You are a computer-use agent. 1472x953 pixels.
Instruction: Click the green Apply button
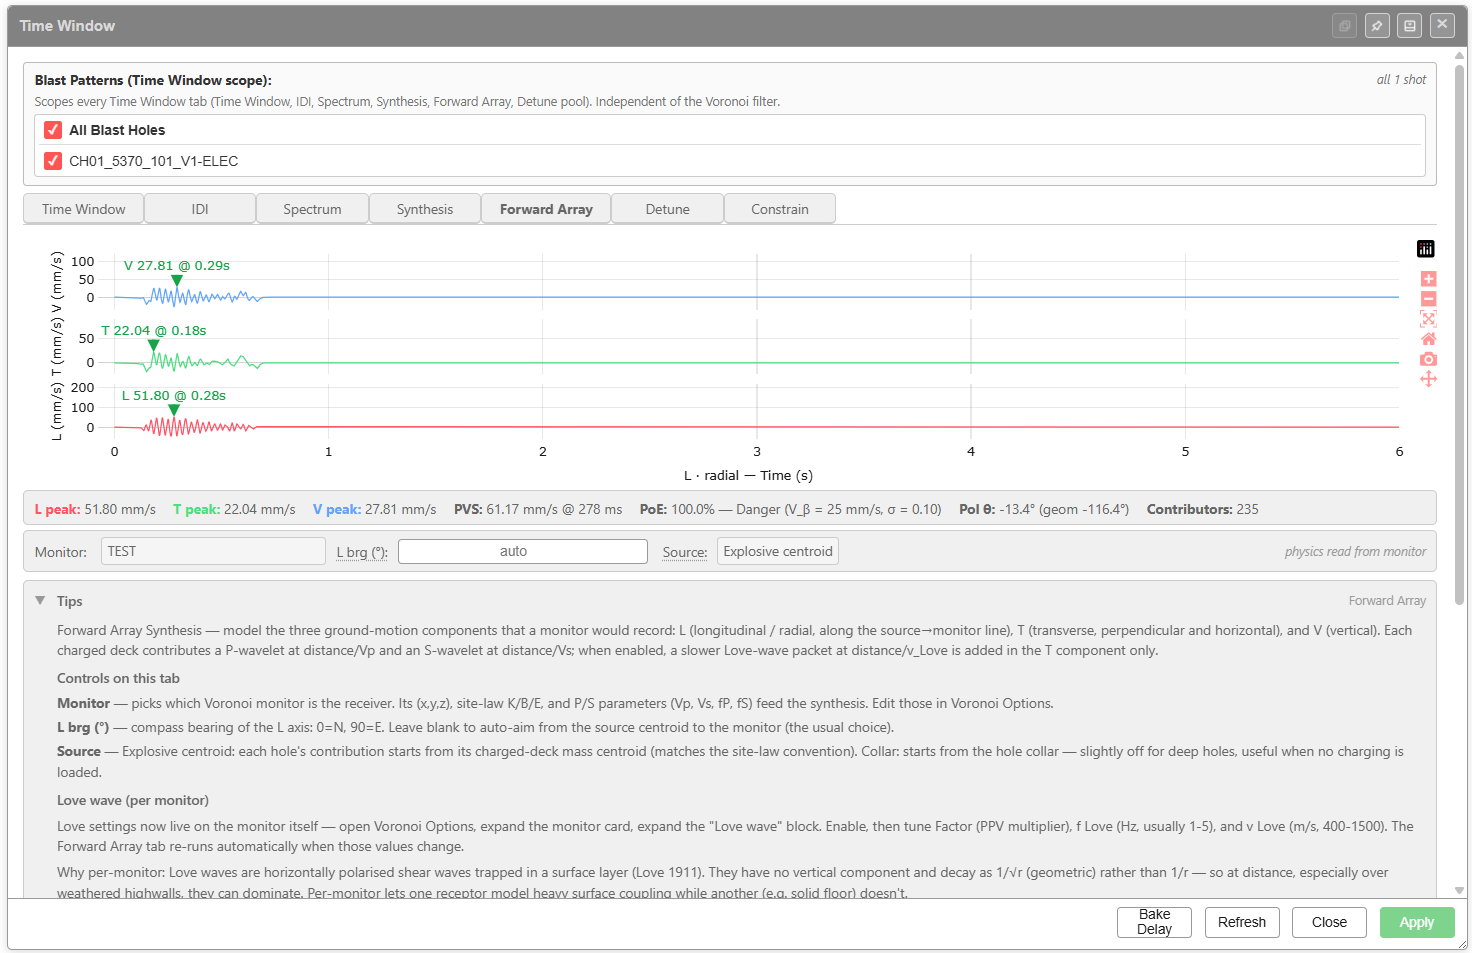coord(1417,922)
